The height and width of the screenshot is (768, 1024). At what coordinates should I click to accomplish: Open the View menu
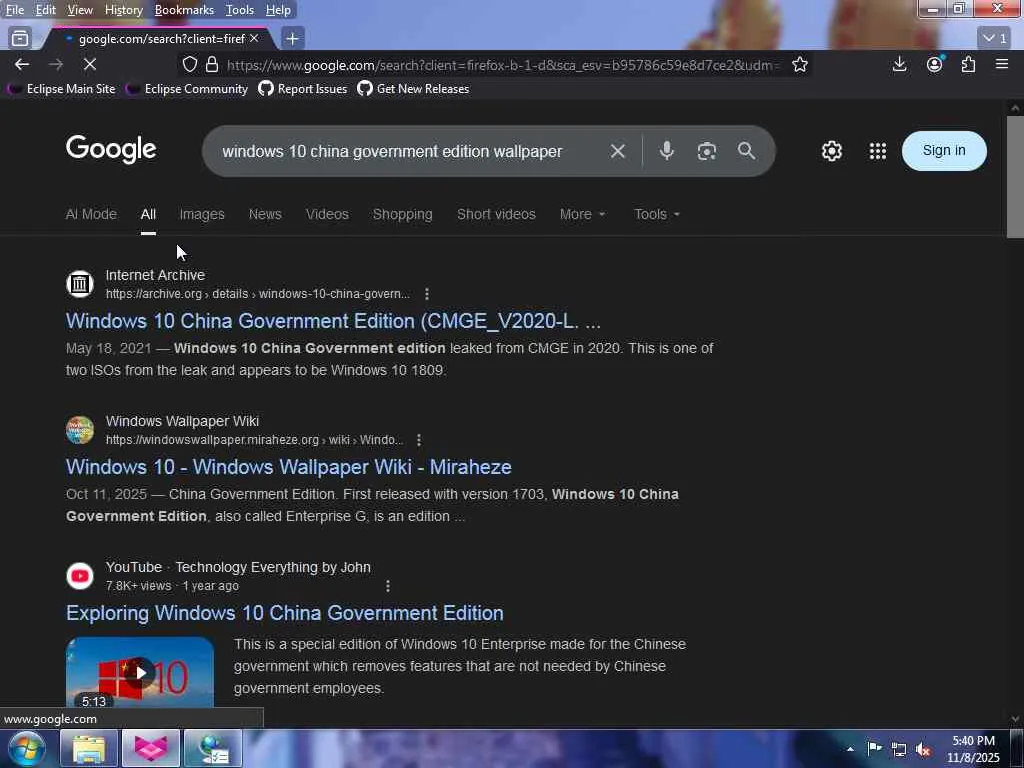coord(80,10)
